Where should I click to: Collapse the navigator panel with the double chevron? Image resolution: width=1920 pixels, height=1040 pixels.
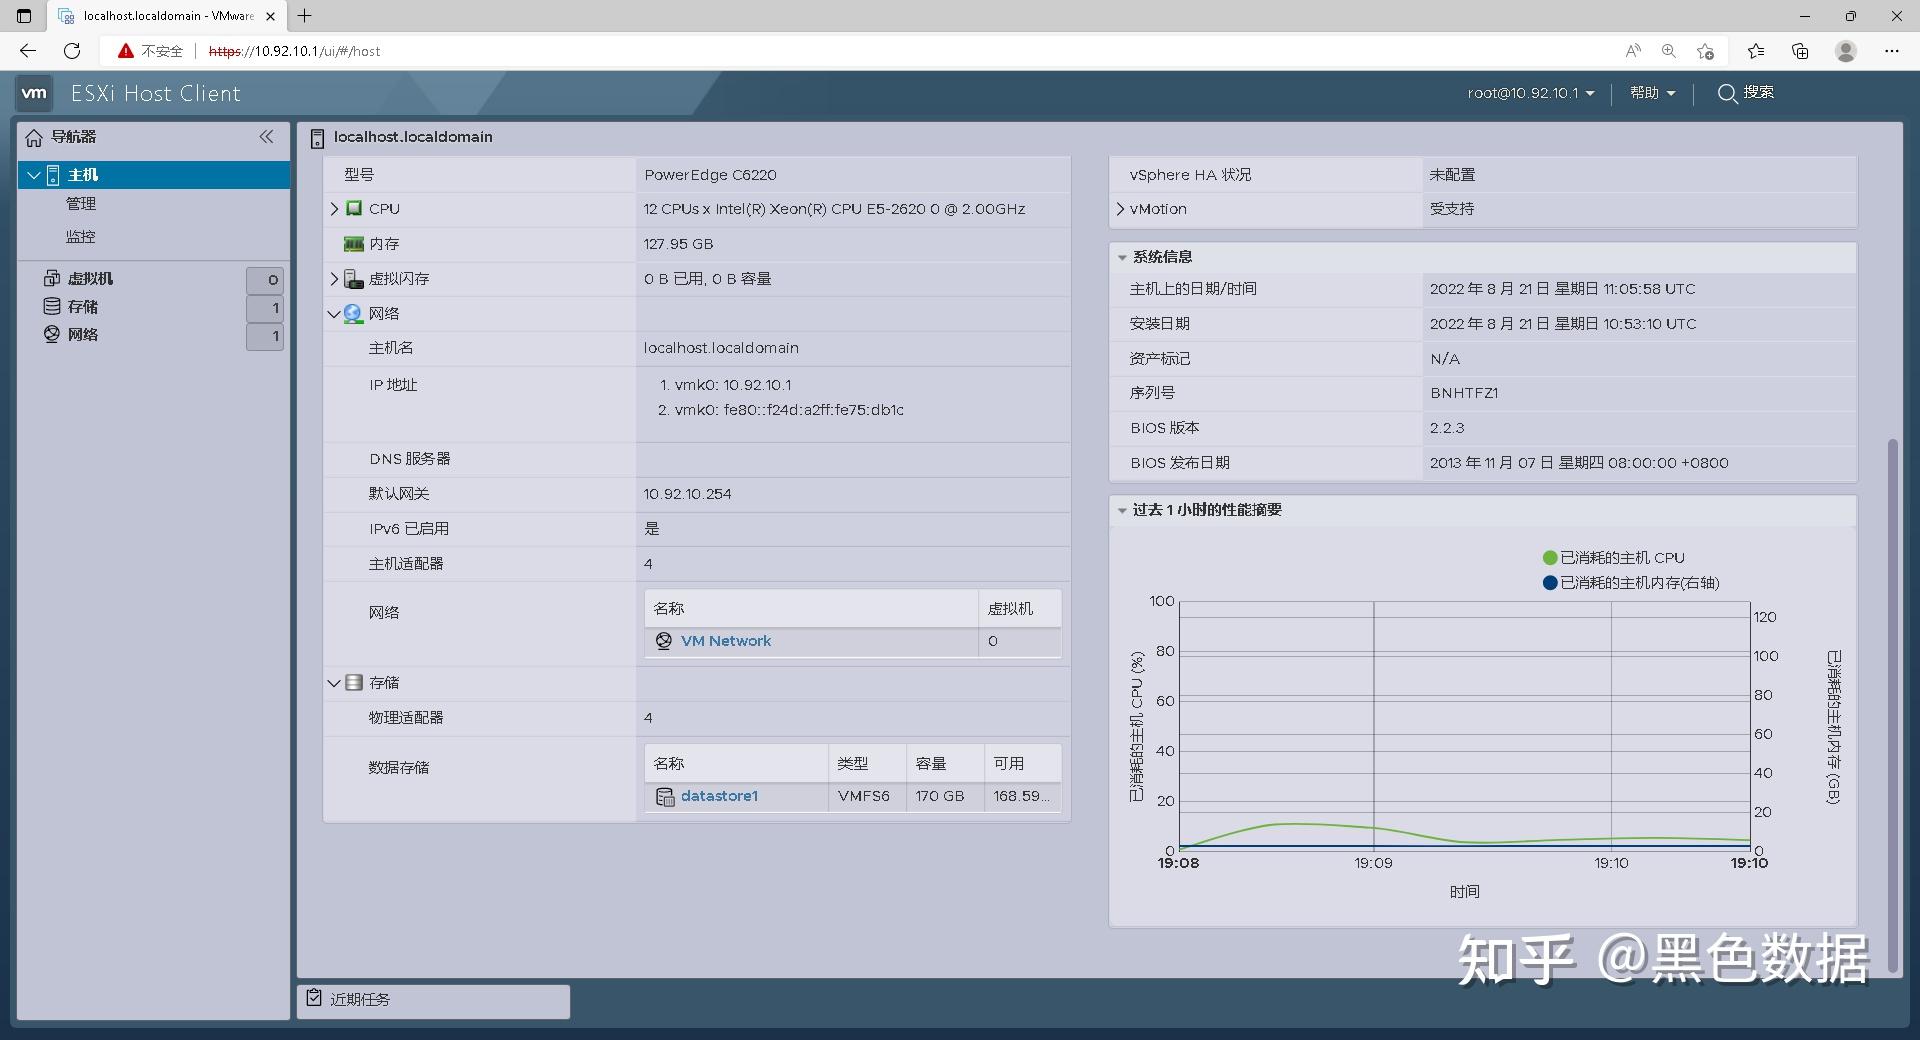(266, 137)
